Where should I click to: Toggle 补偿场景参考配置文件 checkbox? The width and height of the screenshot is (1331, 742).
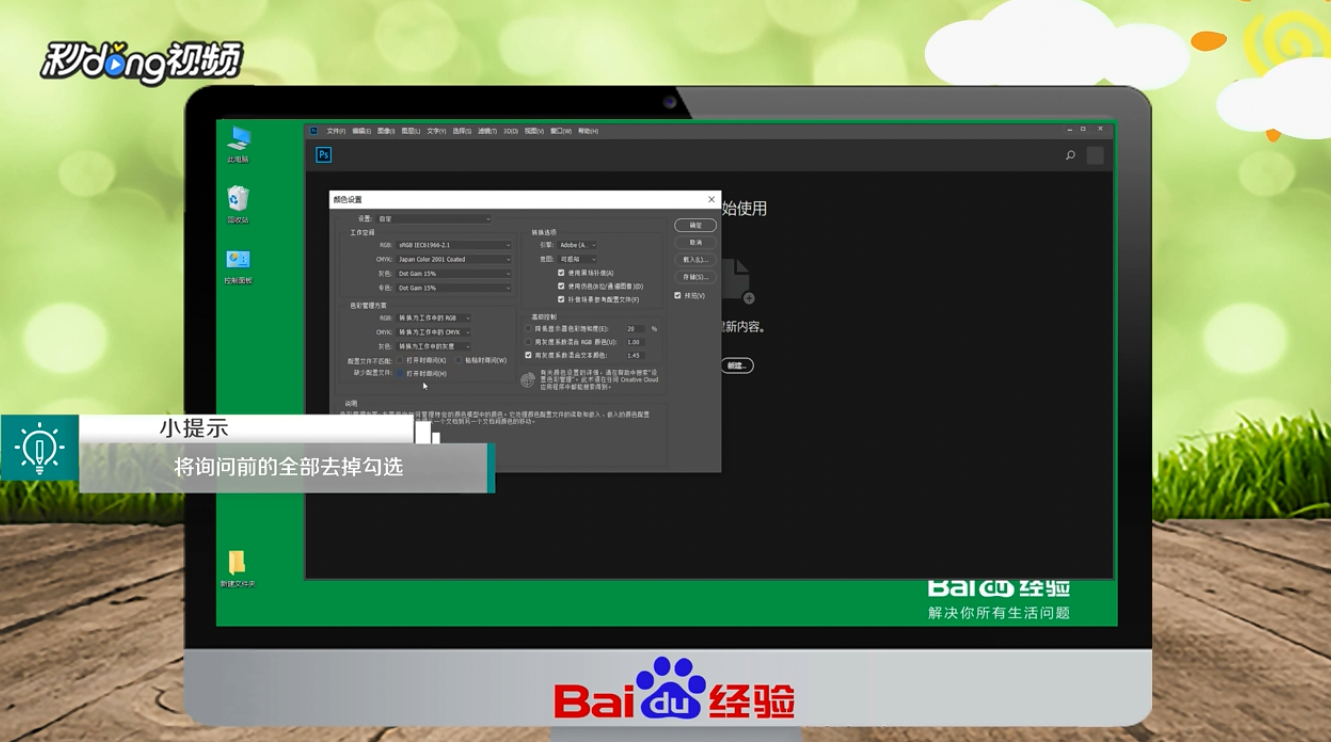tap(561, 299)
